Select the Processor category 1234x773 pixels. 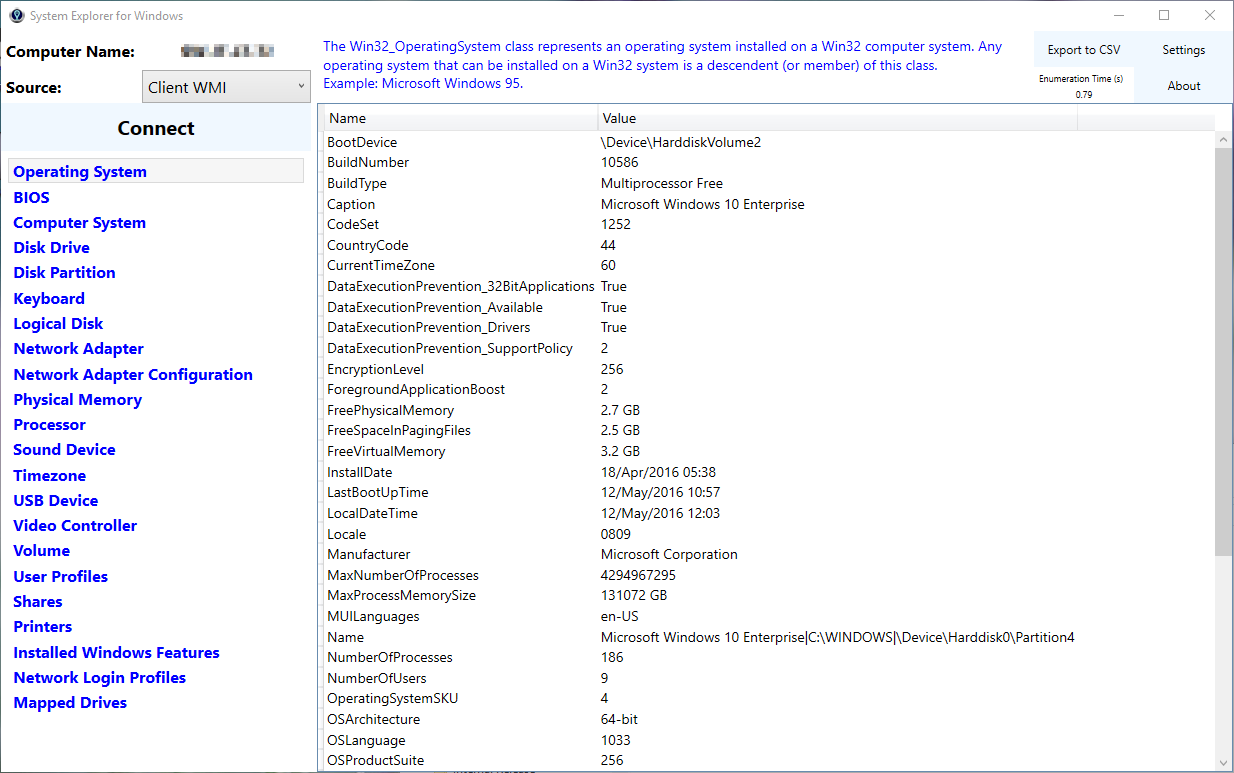coord(49,425)
